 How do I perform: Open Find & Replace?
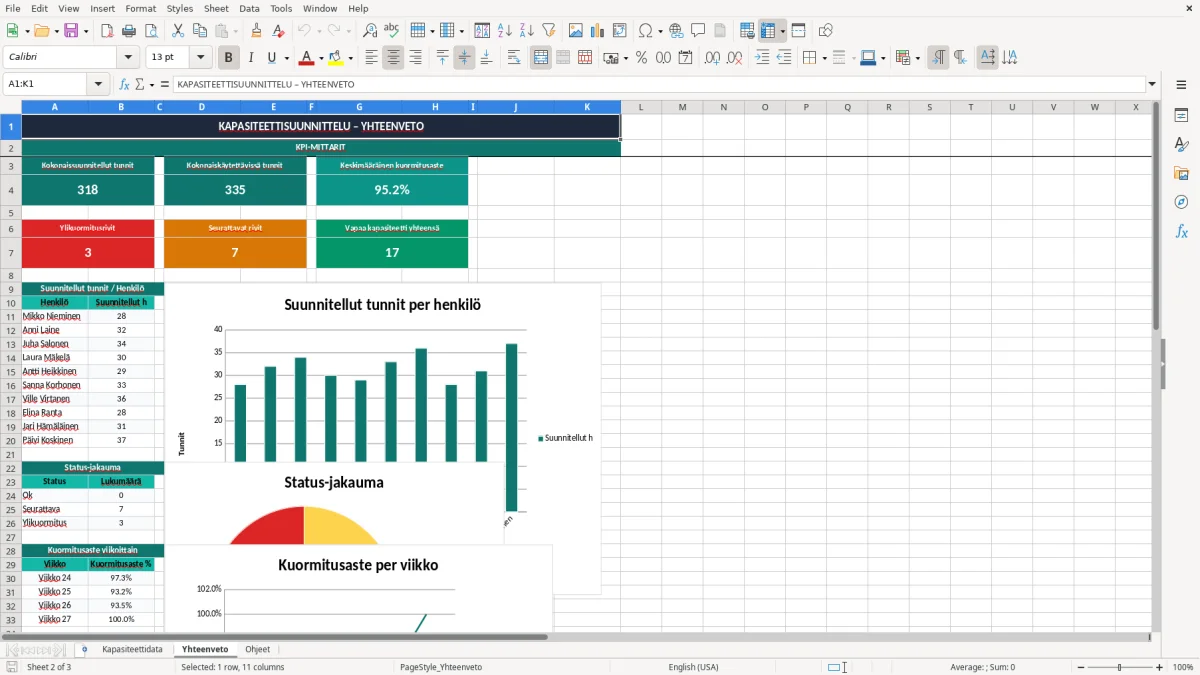point(370,31)
